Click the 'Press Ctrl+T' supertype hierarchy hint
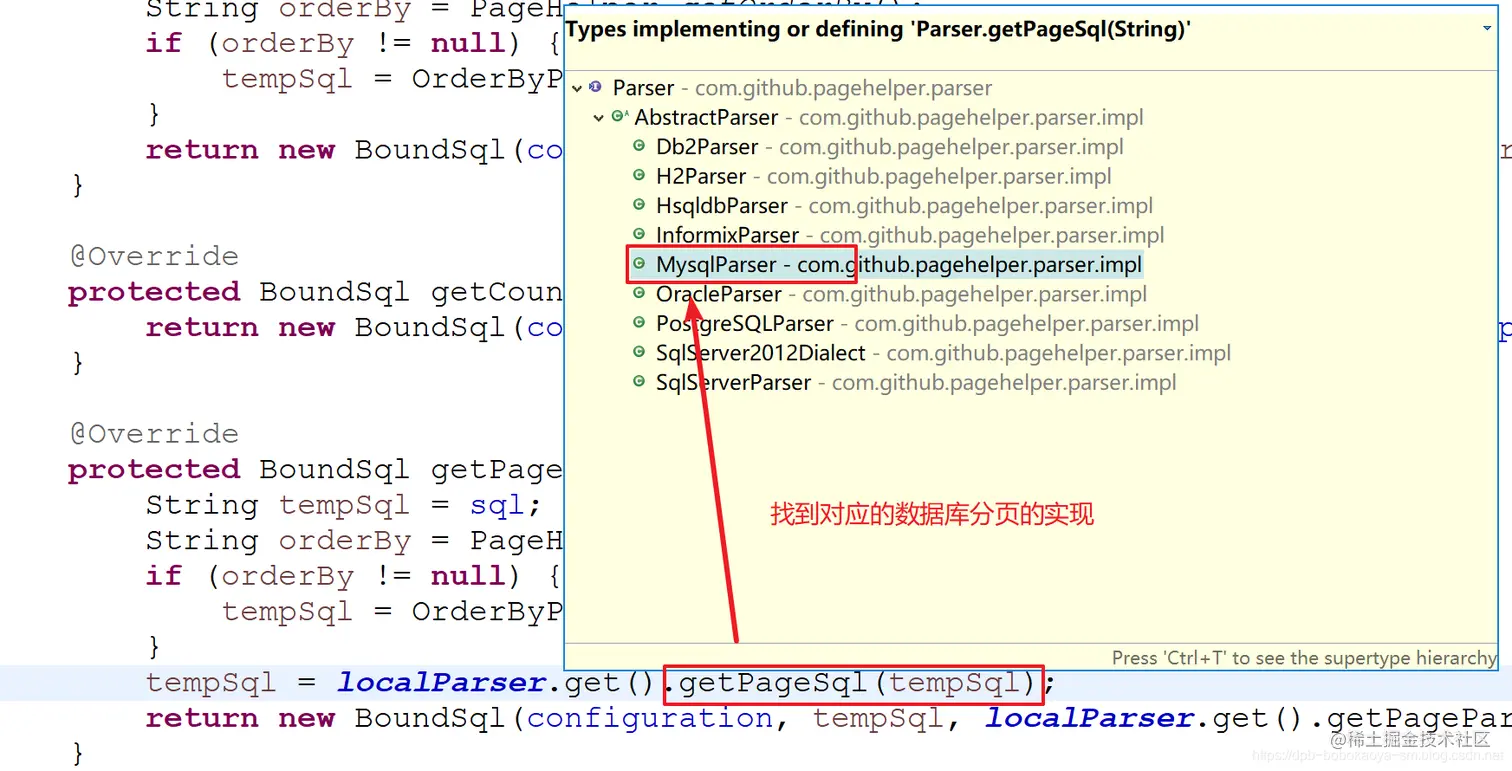Image resolution: width=1512 pixels, height=771 pixels. [1304, 658]
